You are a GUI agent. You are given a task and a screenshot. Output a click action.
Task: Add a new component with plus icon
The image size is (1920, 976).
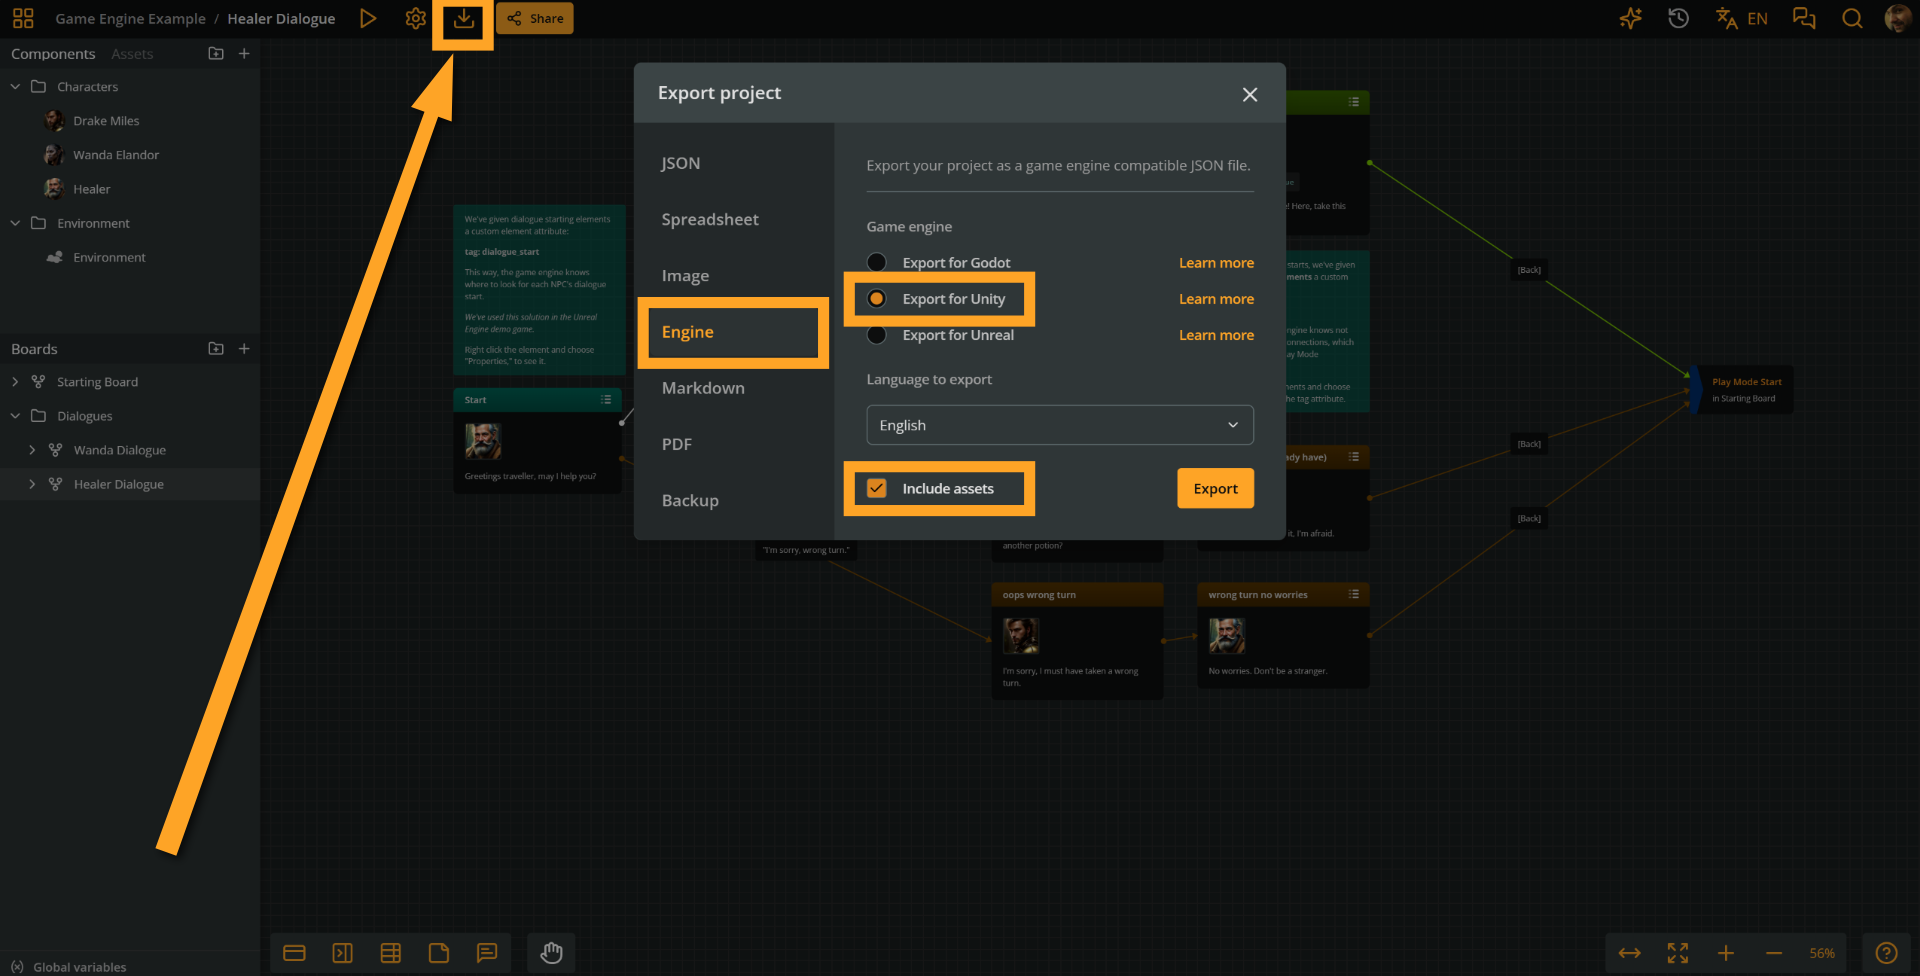[x=244, y=53]
